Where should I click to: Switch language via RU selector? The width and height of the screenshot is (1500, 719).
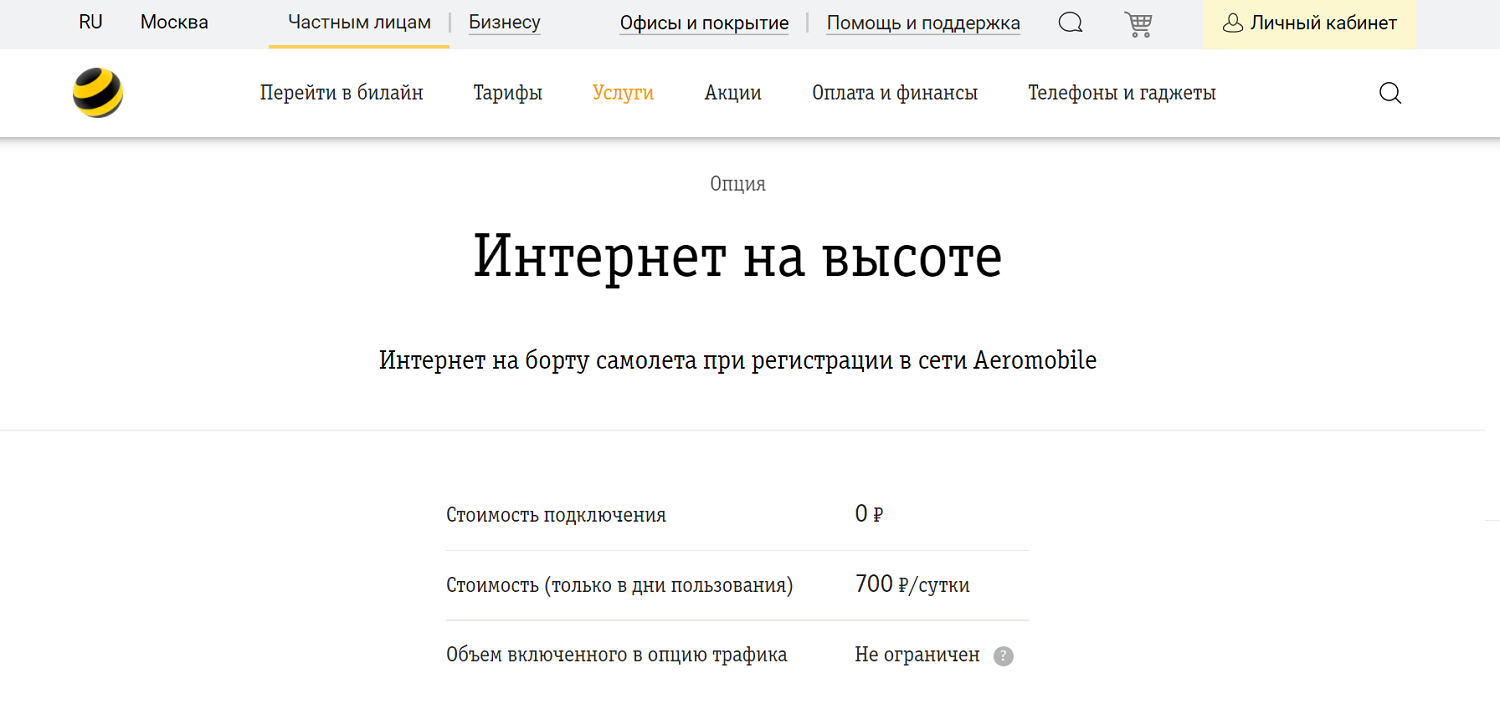tap(91, 22)
